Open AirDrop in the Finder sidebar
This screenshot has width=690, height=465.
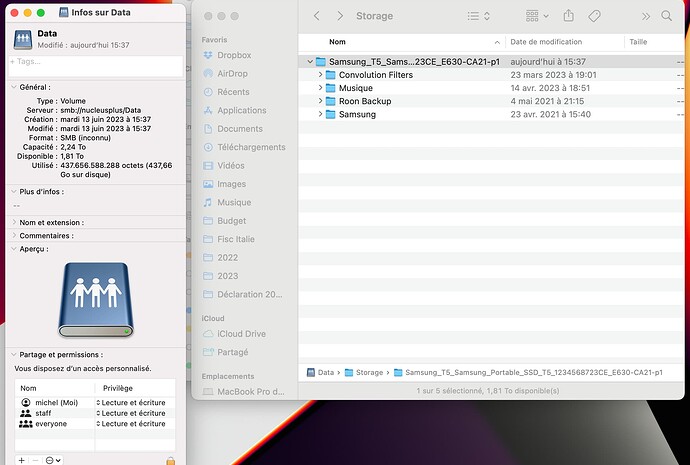(x=234, y=74)
